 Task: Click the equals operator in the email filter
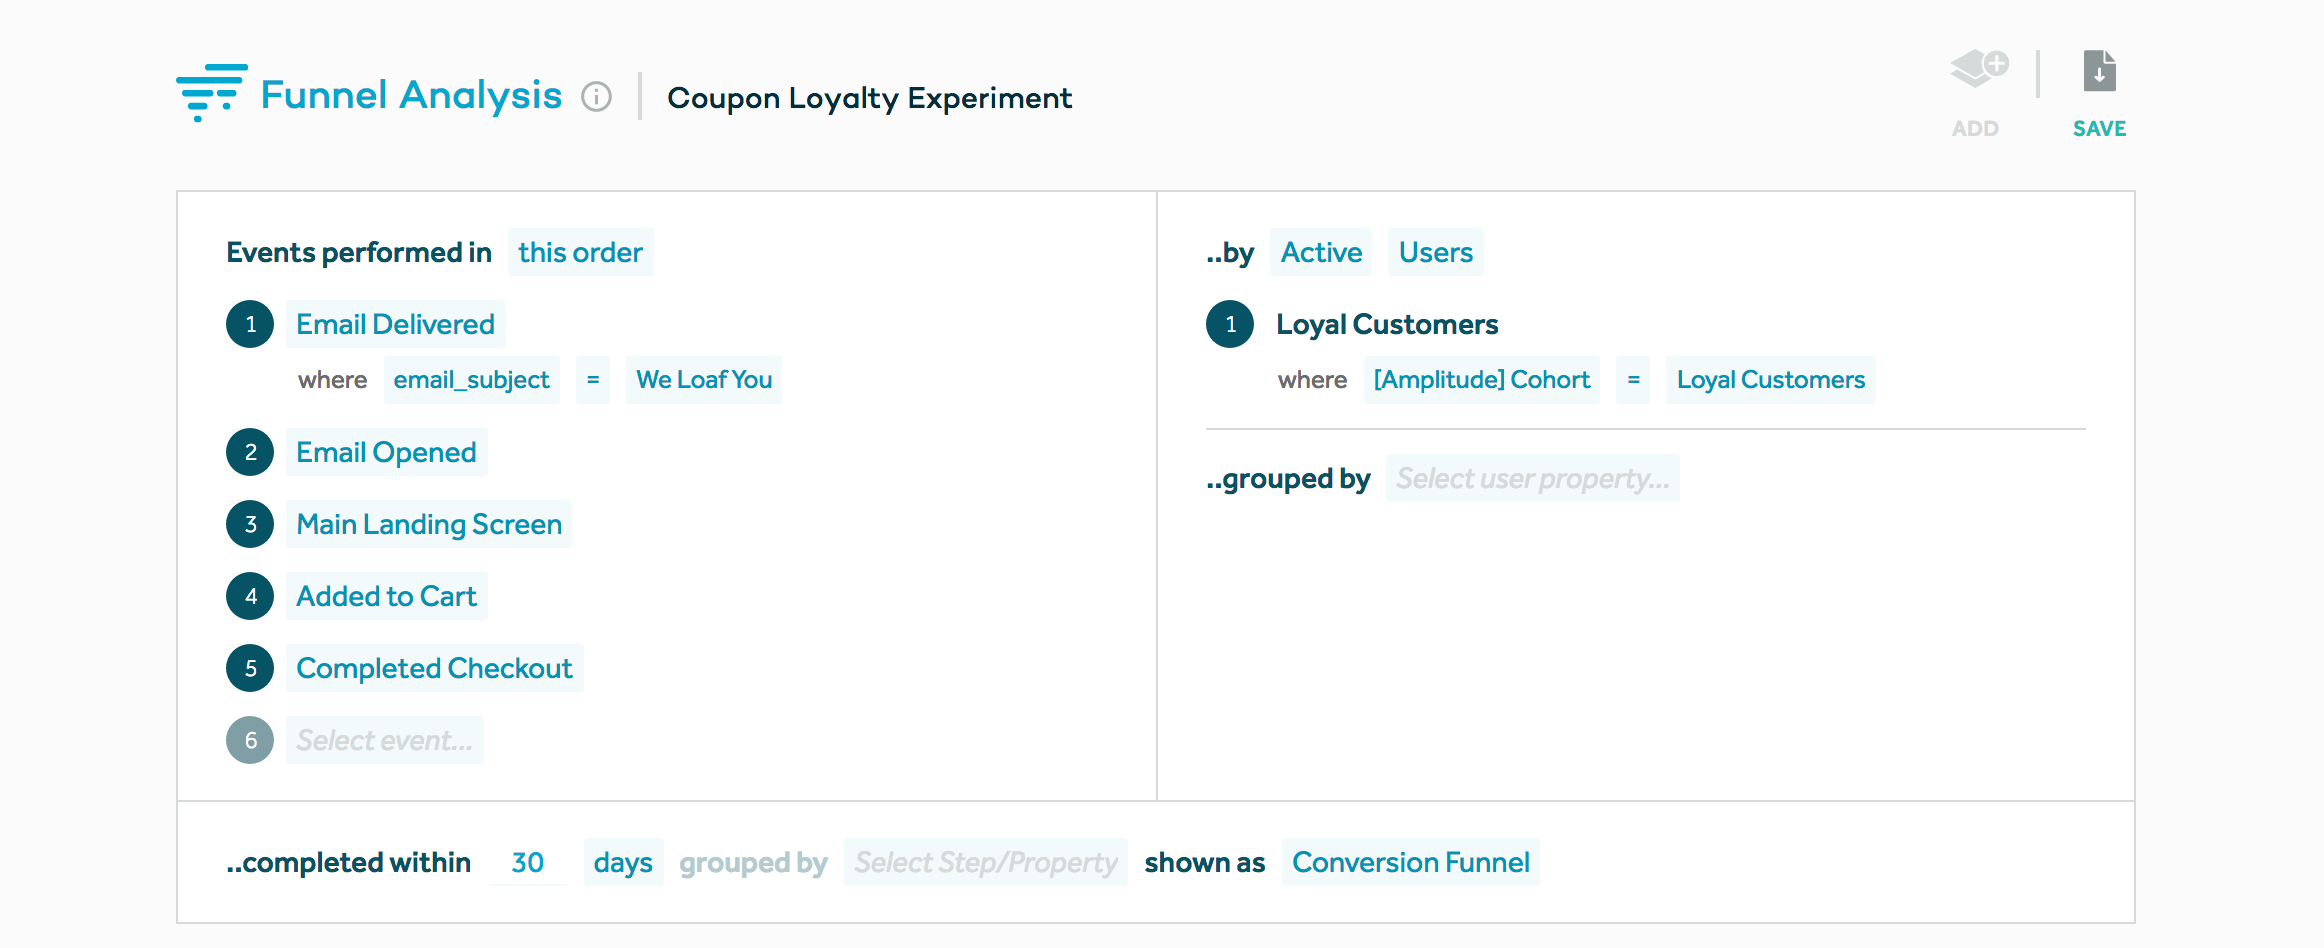(x=592, y=380)
